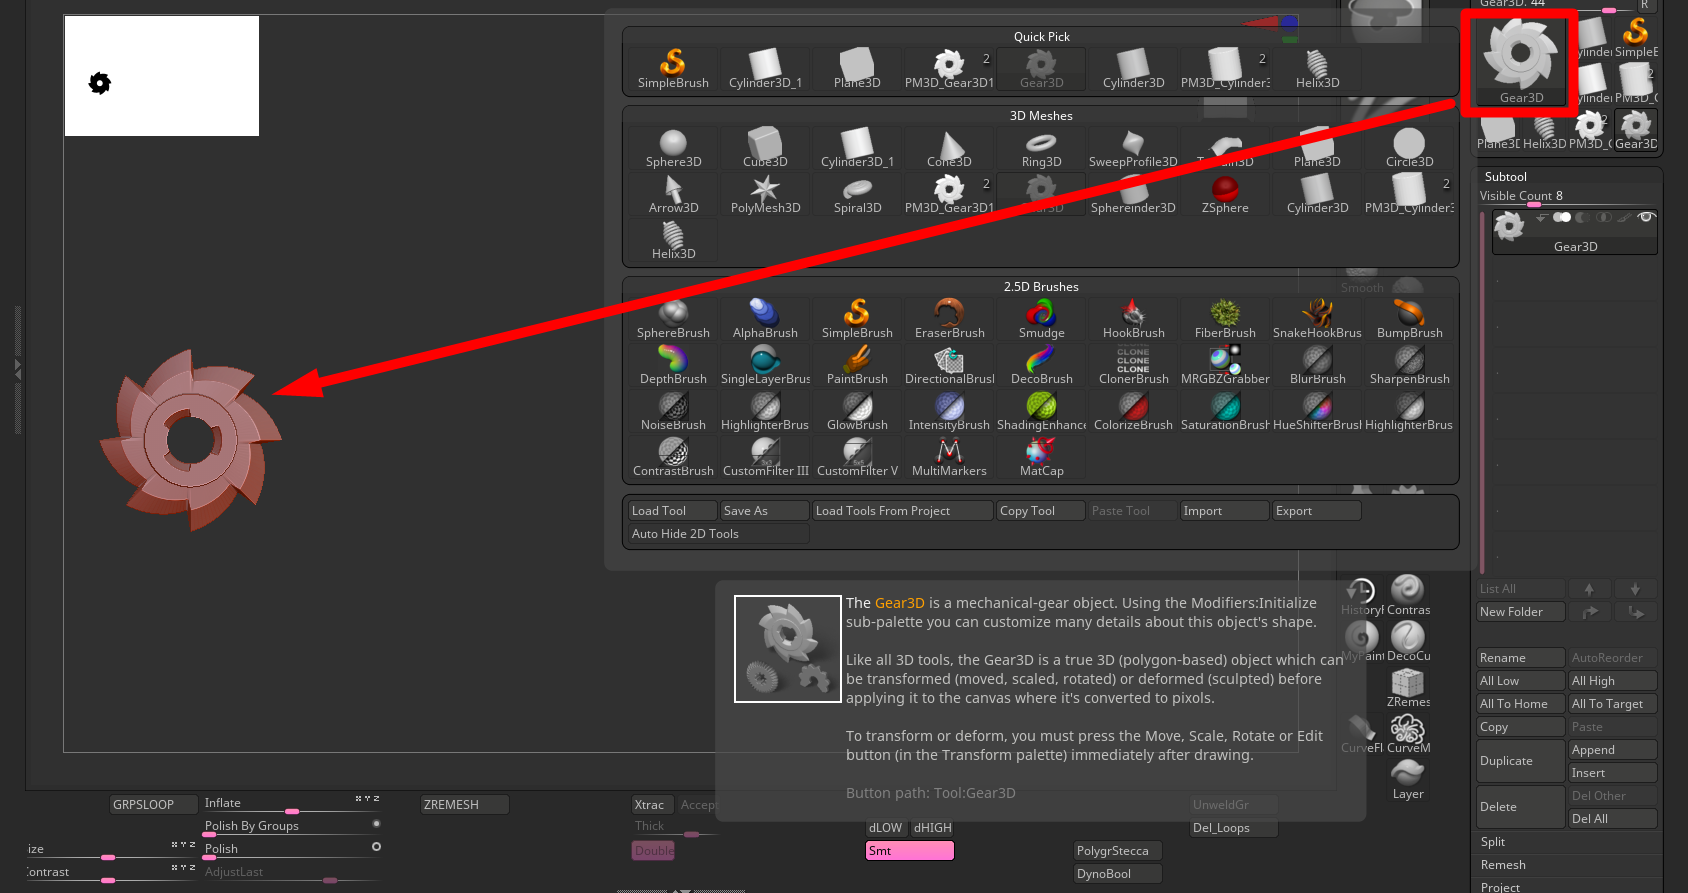Pick the Spiral3D primitive
Screen dimensions: 1688x893
coord(857,194)
